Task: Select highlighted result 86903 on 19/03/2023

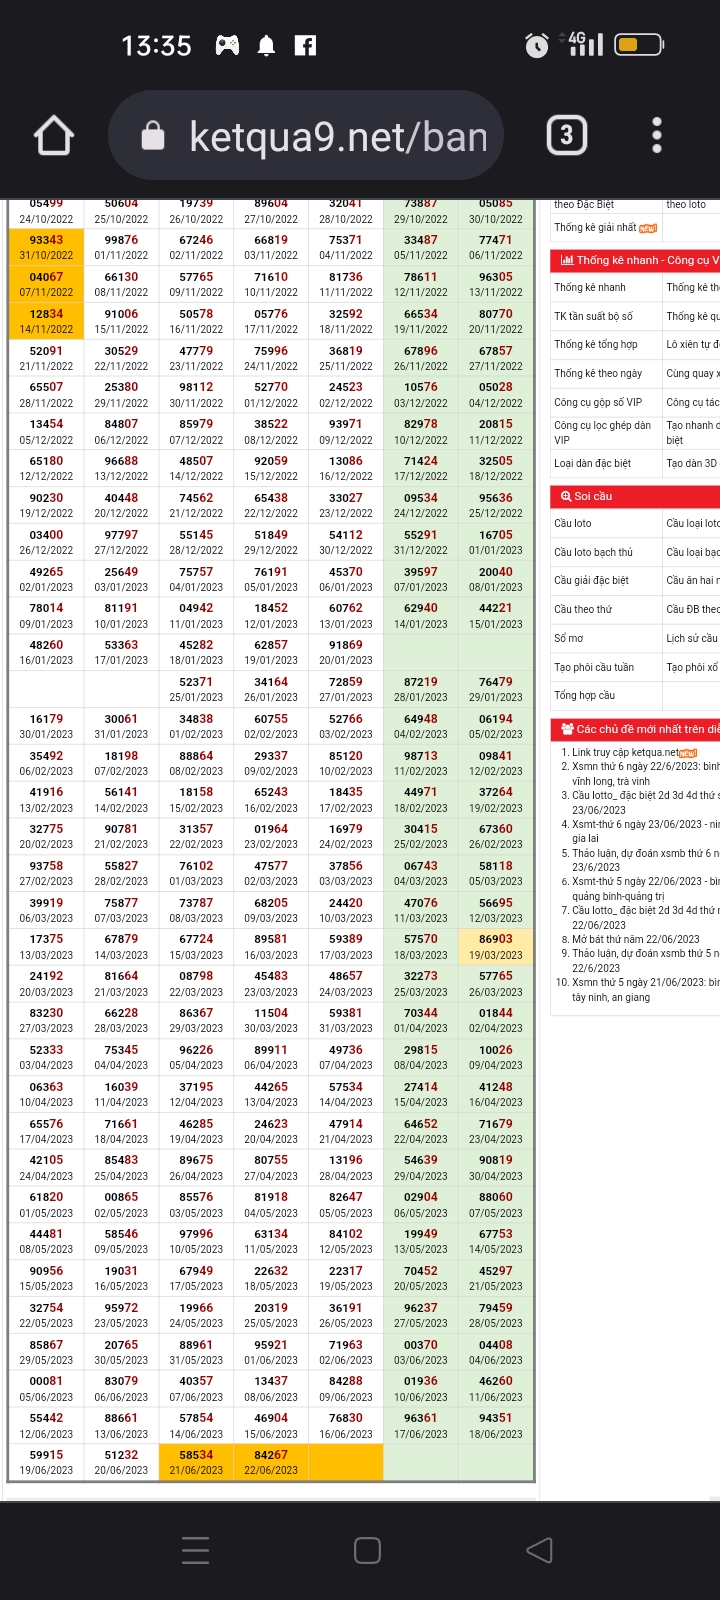Action: (x=495, y=939)
